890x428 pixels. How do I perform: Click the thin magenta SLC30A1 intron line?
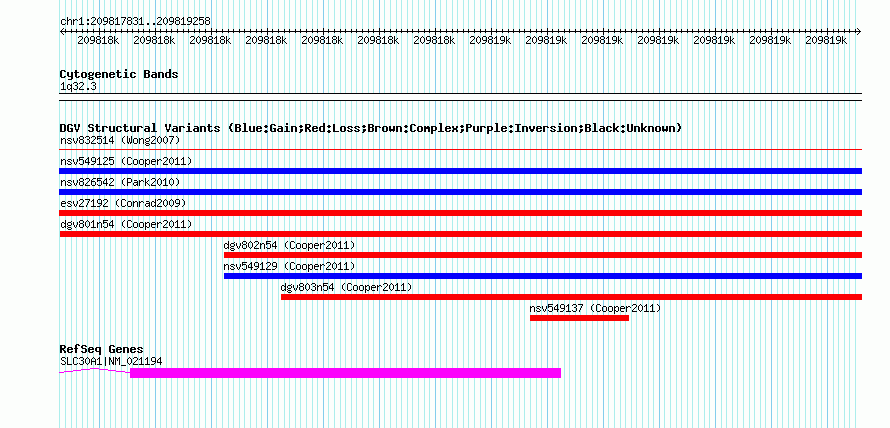coord(95,370)
